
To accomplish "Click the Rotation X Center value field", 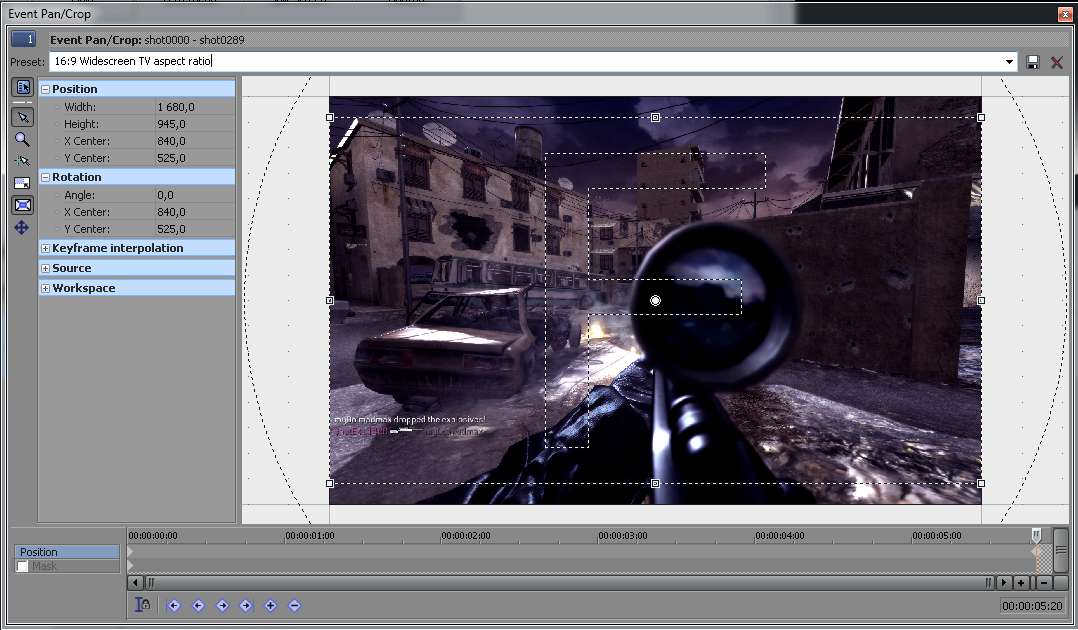I will [195, 212].
